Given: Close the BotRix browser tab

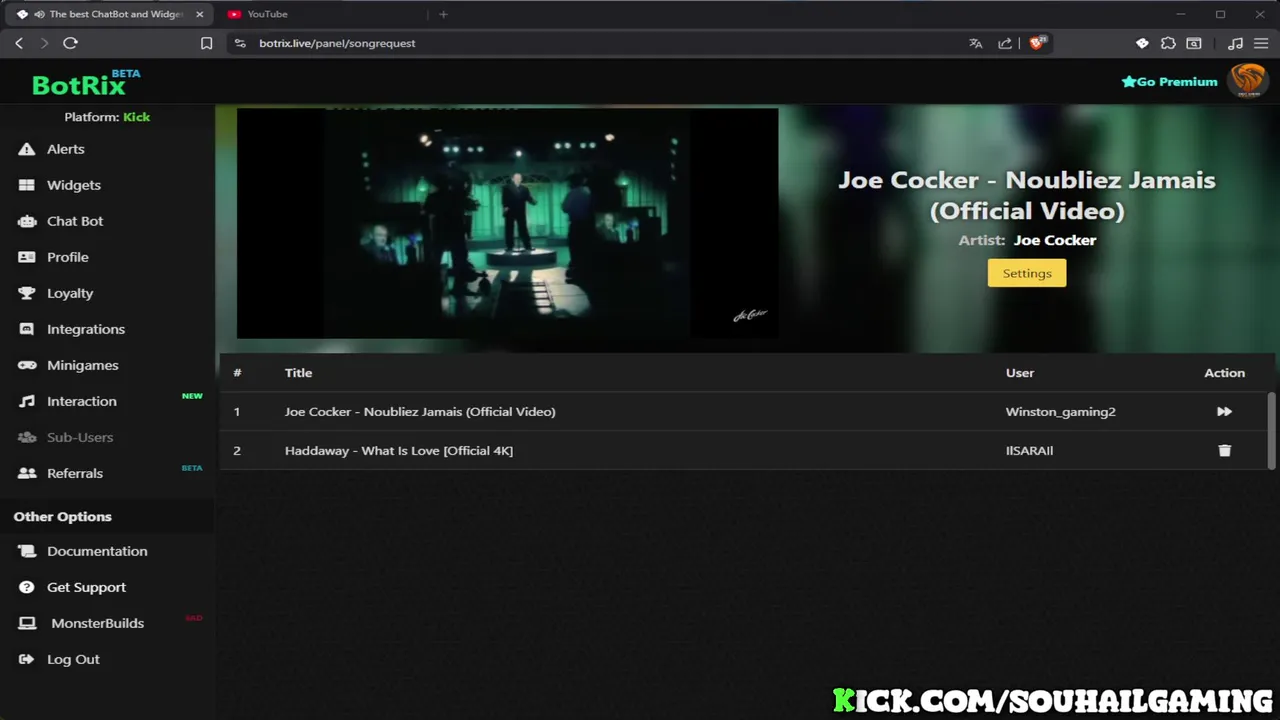Looking at the screenshot, I should click(199, 14).
